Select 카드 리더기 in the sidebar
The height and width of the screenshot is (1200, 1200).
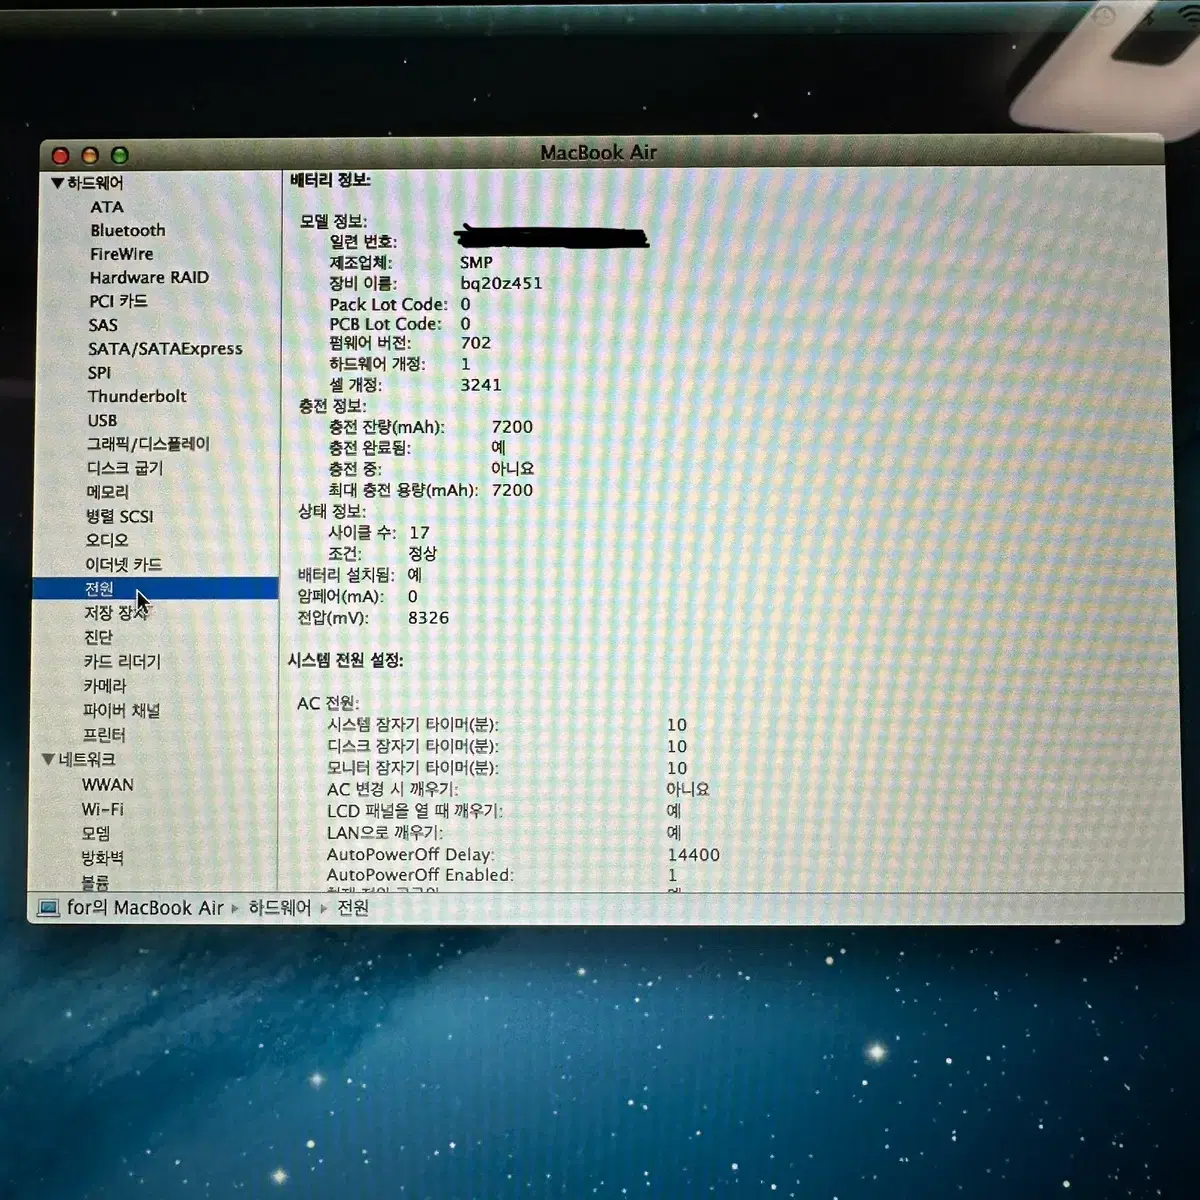tap(122, 661)
